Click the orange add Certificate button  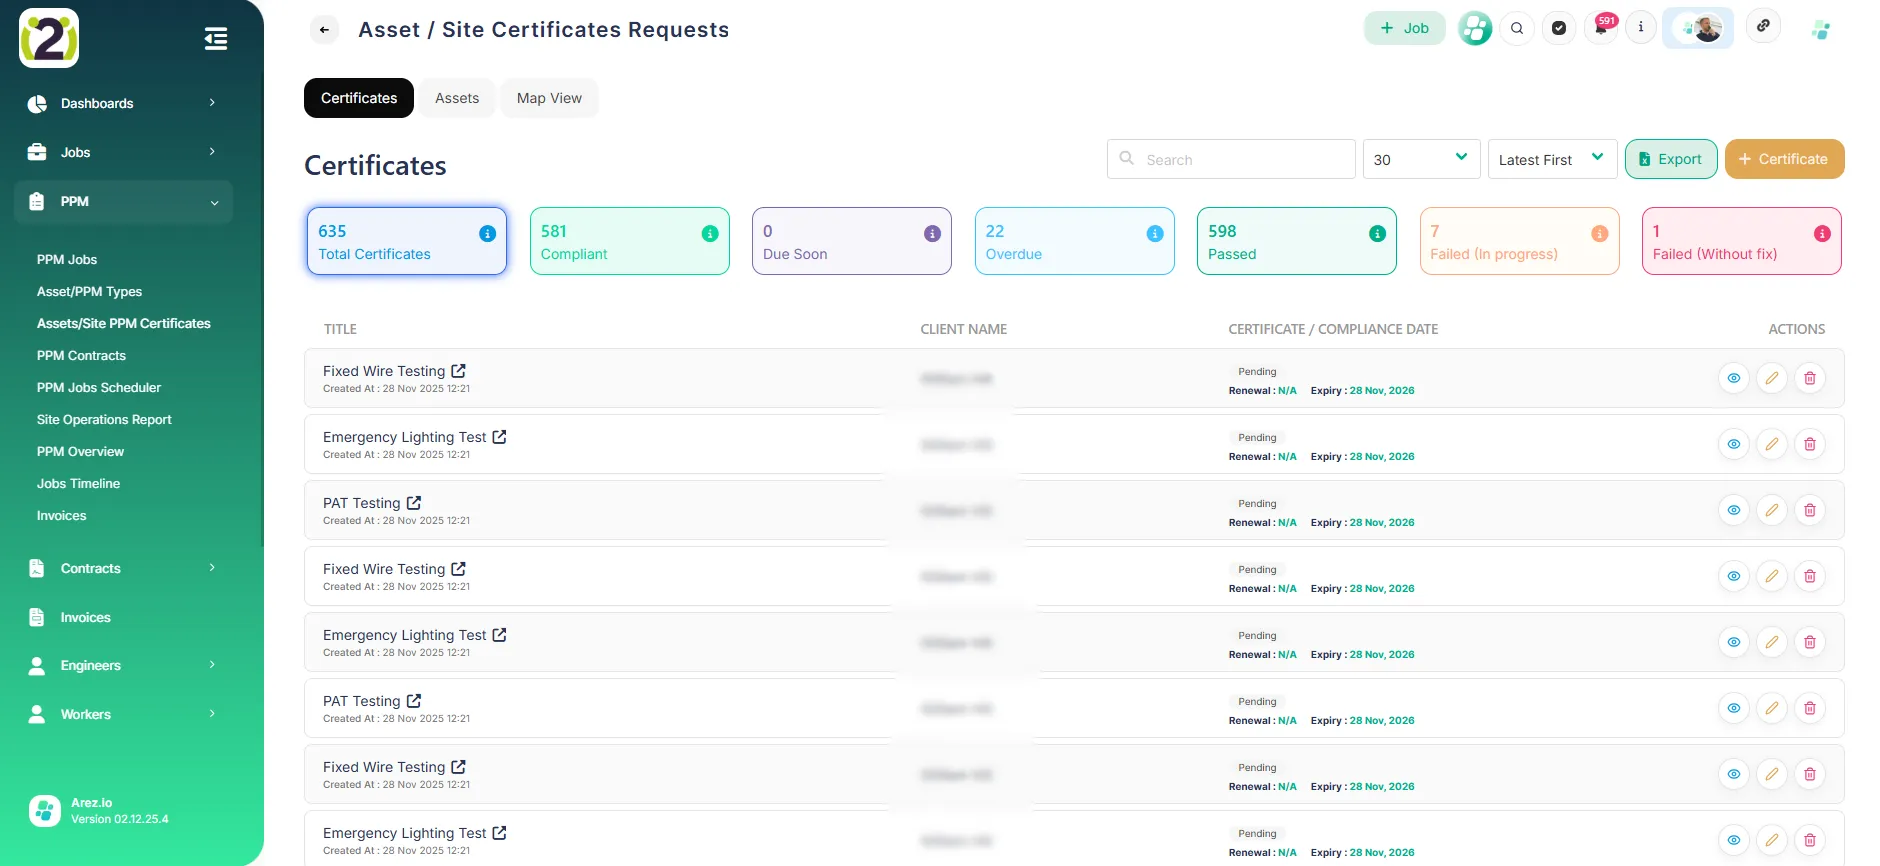click(x=1783, y=159)
